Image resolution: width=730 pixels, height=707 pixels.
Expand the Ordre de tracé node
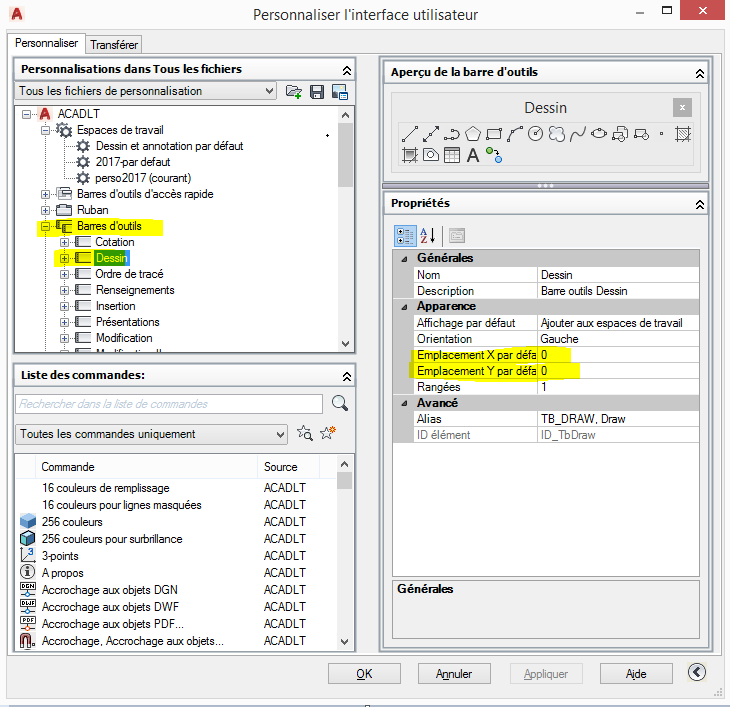[64, 275]
